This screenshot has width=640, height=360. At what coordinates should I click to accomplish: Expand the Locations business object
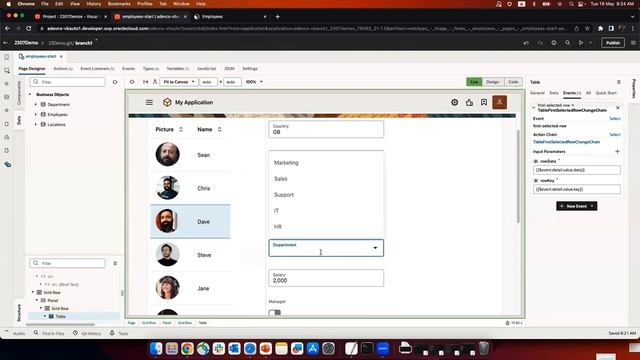(x=36, y=124)
